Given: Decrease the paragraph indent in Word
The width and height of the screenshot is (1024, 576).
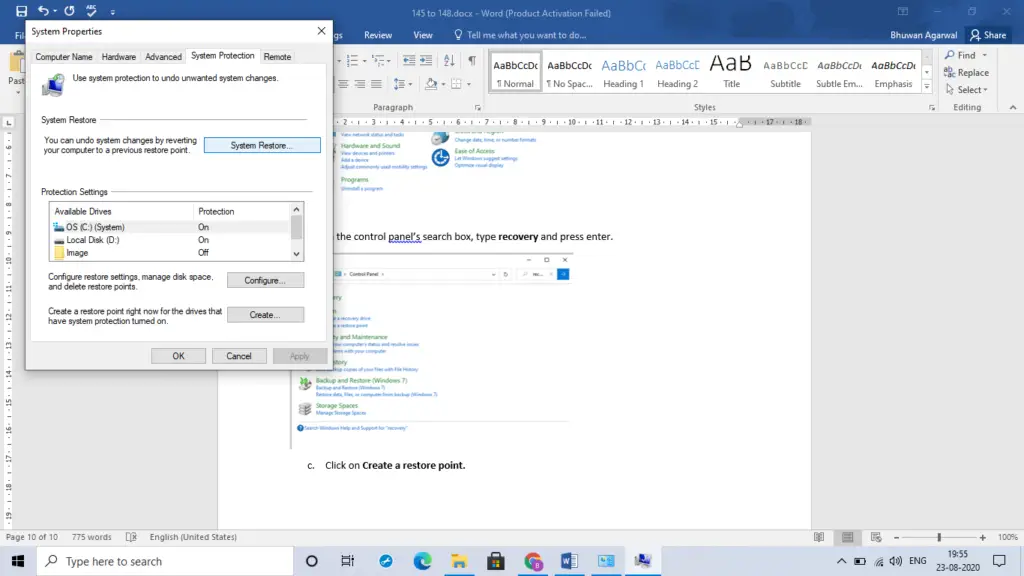Looking at the screenshot, I should tap(409, 61).
